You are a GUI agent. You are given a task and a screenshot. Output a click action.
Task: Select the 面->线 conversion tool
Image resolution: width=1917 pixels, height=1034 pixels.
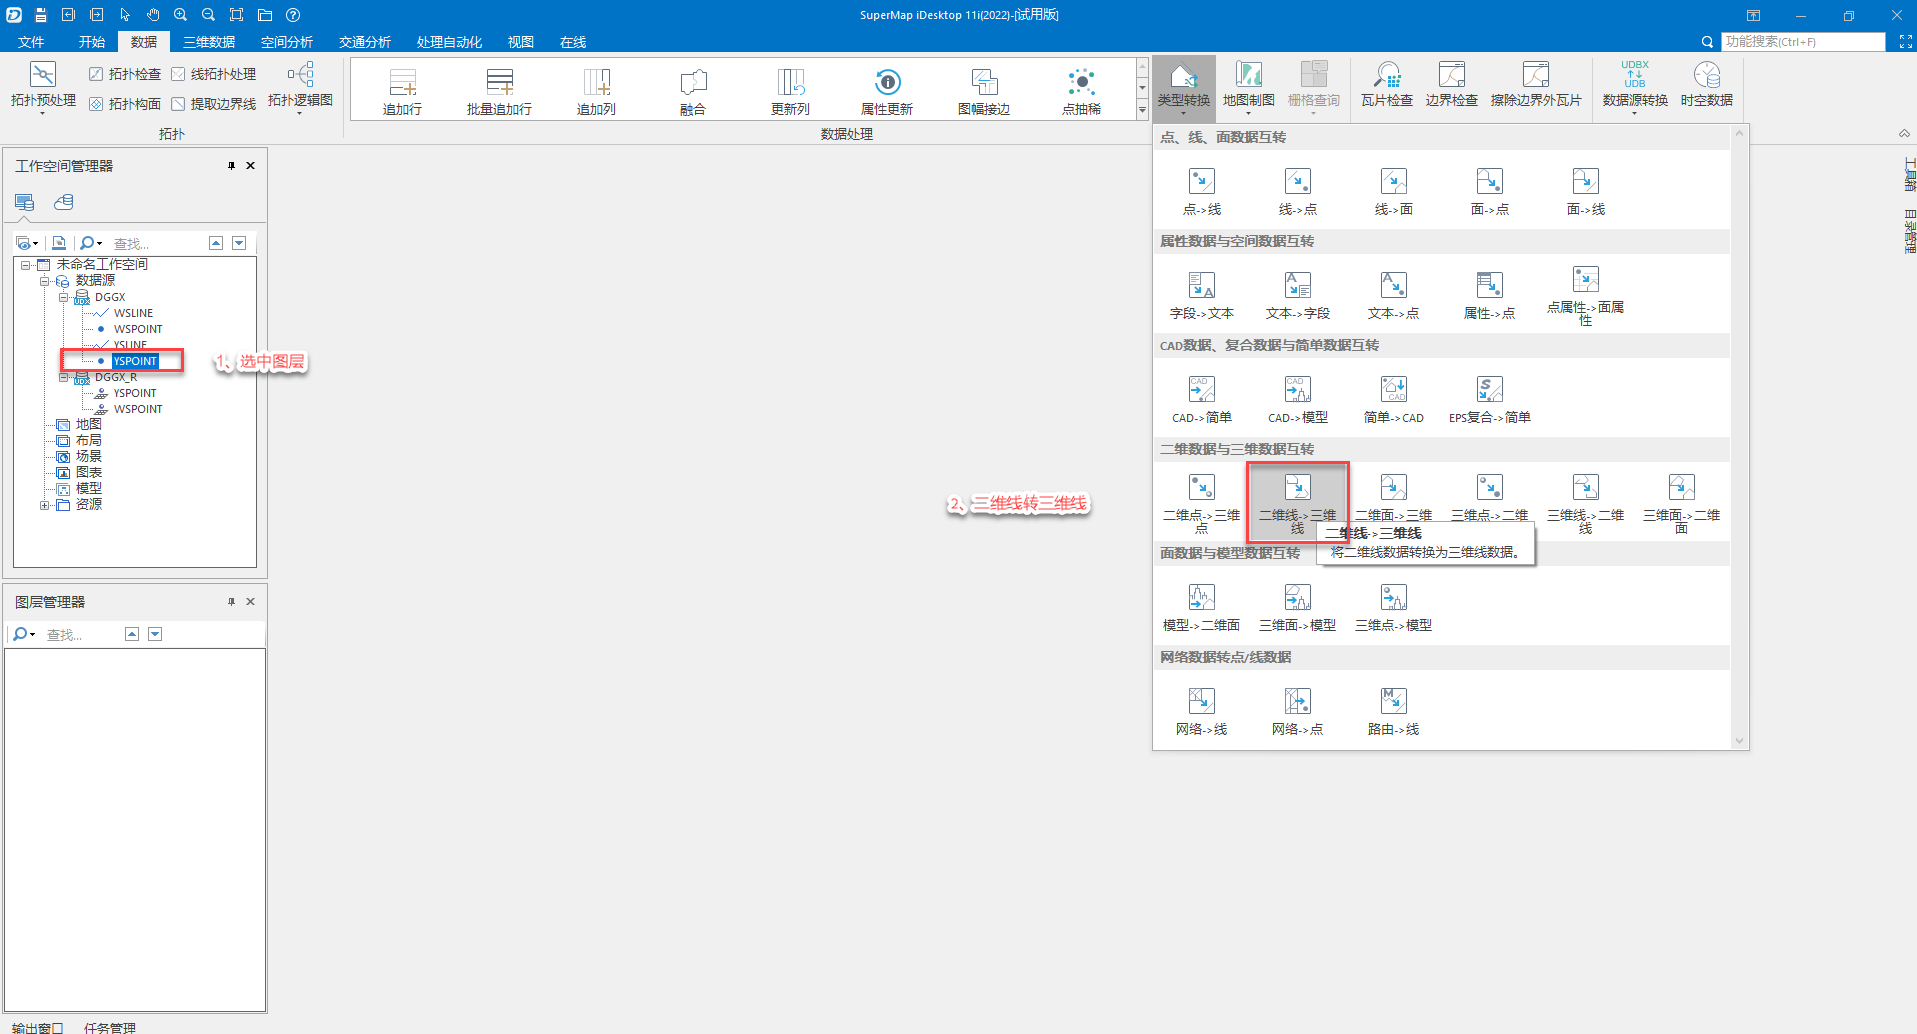pos(1585,182)
